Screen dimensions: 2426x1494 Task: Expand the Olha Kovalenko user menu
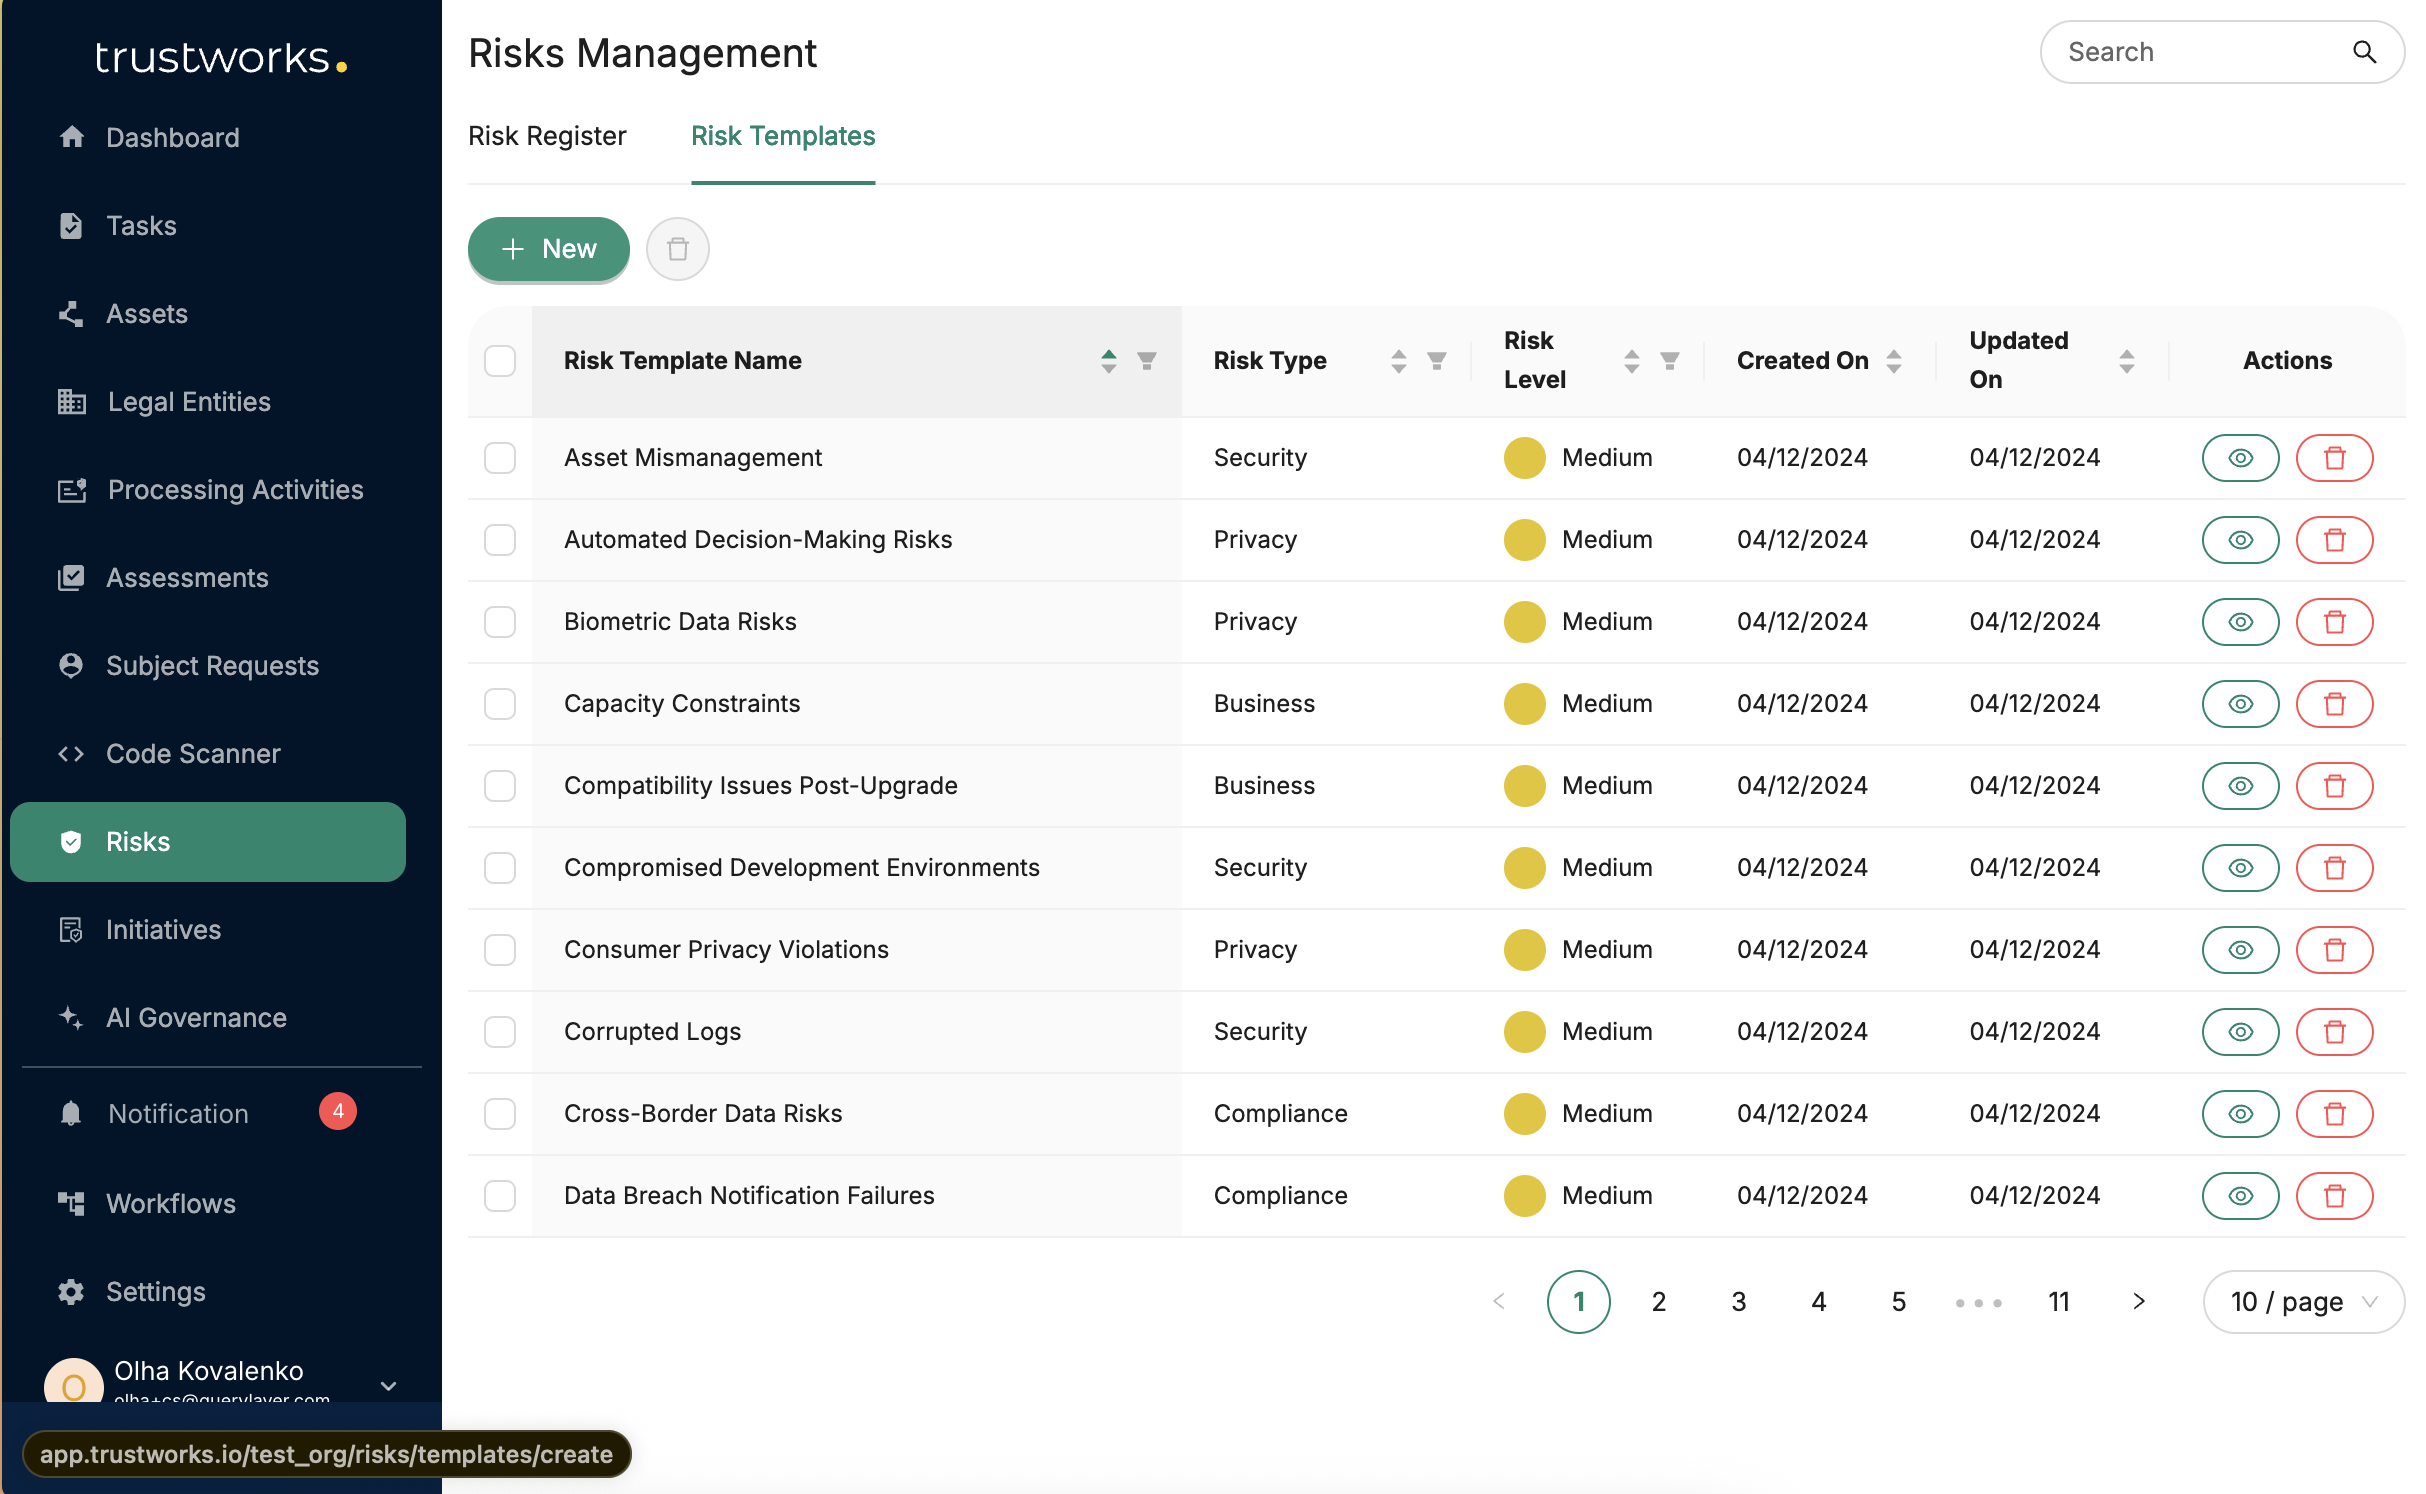tap(389, 1385)
